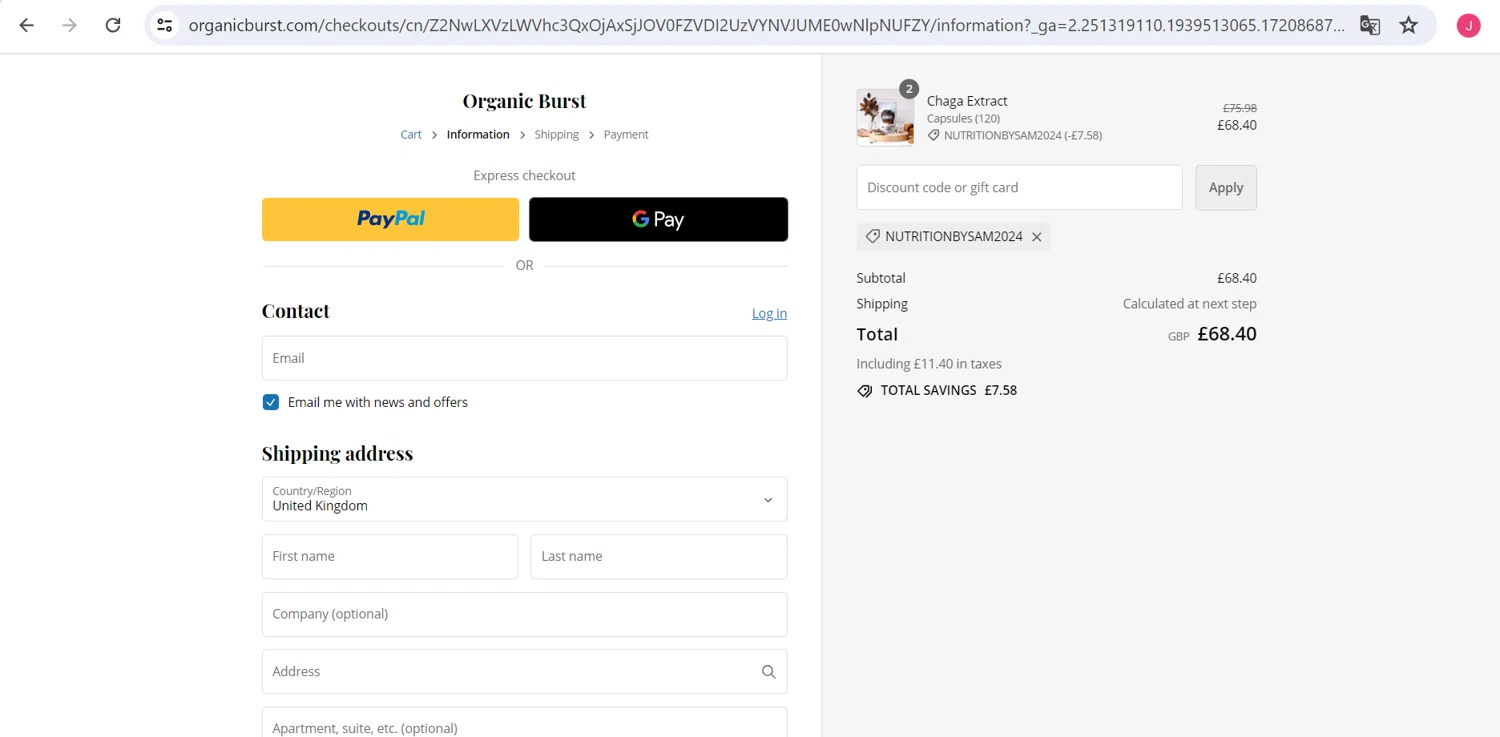
Task: Click the tag icon in NUTRITIONBYSAM2024 chip
Action: click(873, 236)
